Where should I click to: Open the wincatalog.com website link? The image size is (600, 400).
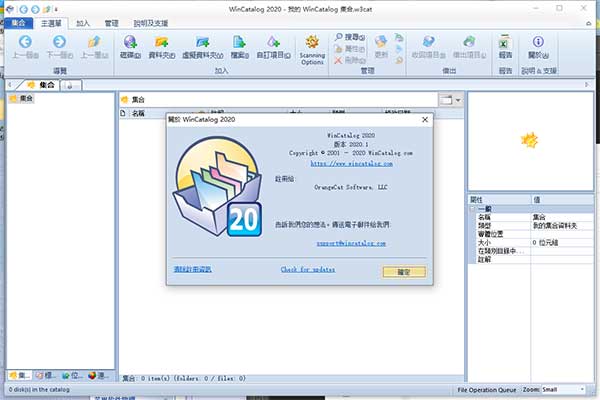(351, 164)
